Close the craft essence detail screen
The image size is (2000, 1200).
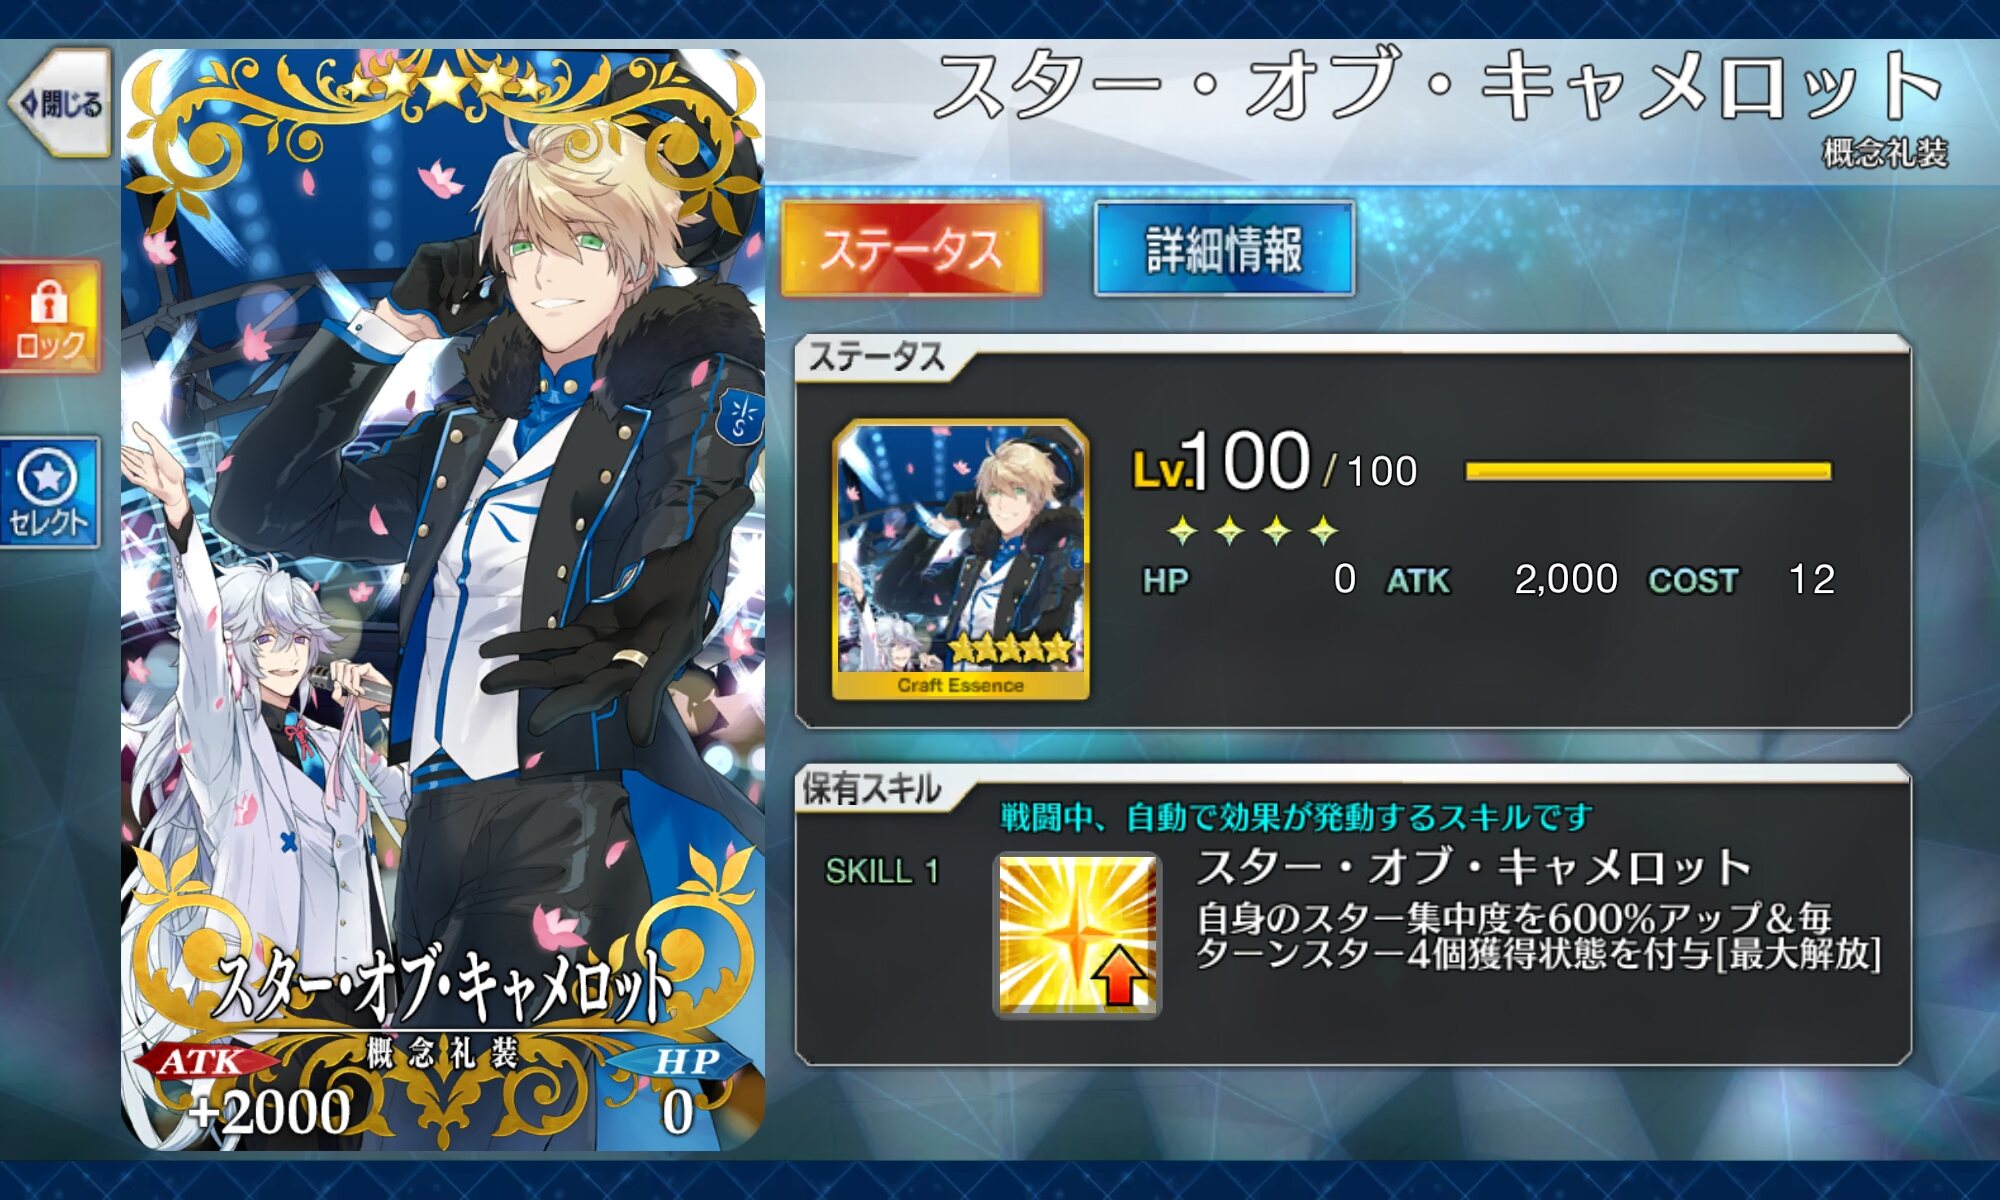pos(60,102)
